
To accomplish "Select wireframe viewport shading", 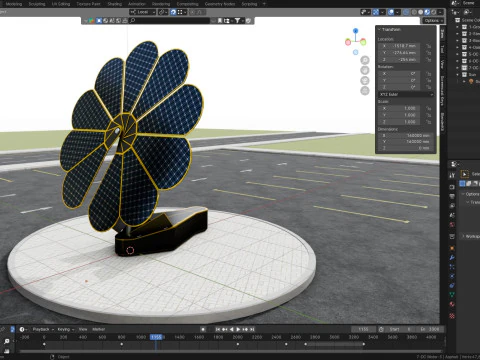I will pos(414,12).
